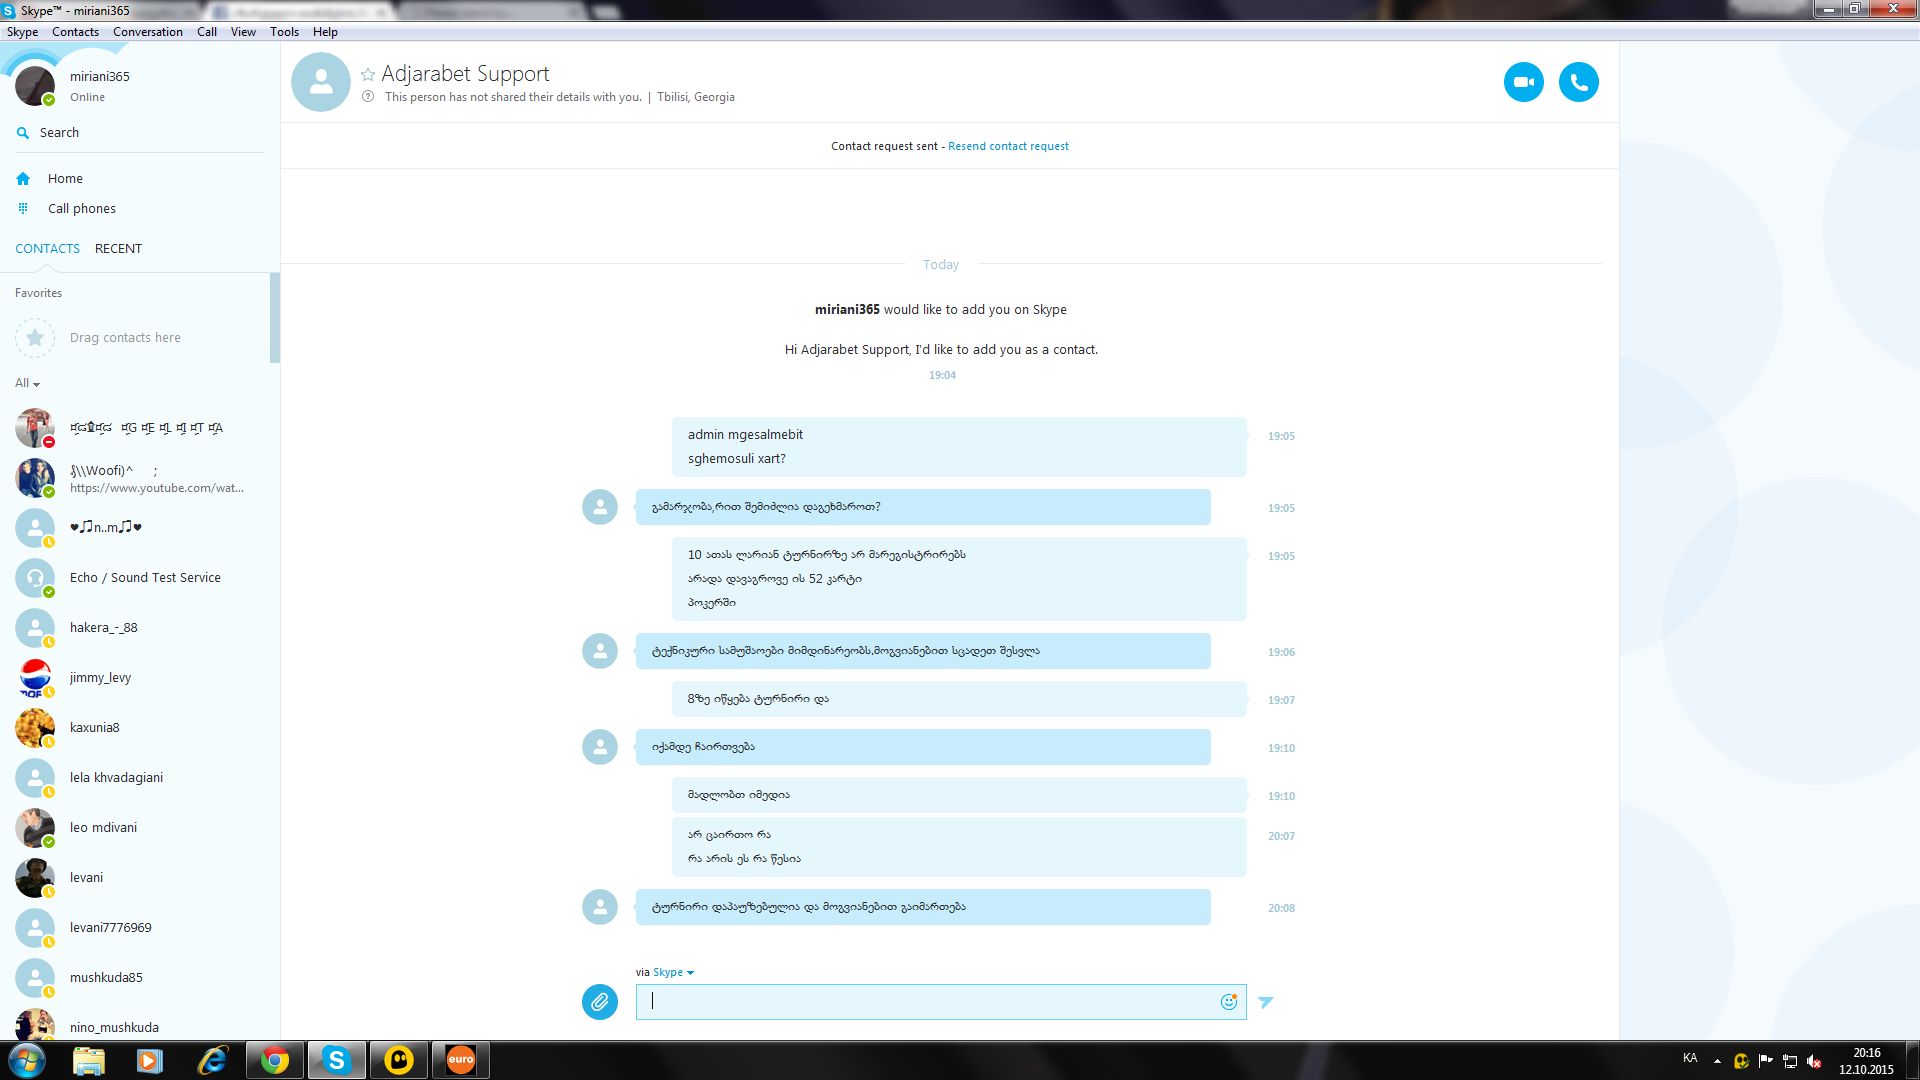This screenshot has width=1920, height=1080.
Task: Open the via Skype dropdown
Action: pyautogui.click(x=673, y=972)
